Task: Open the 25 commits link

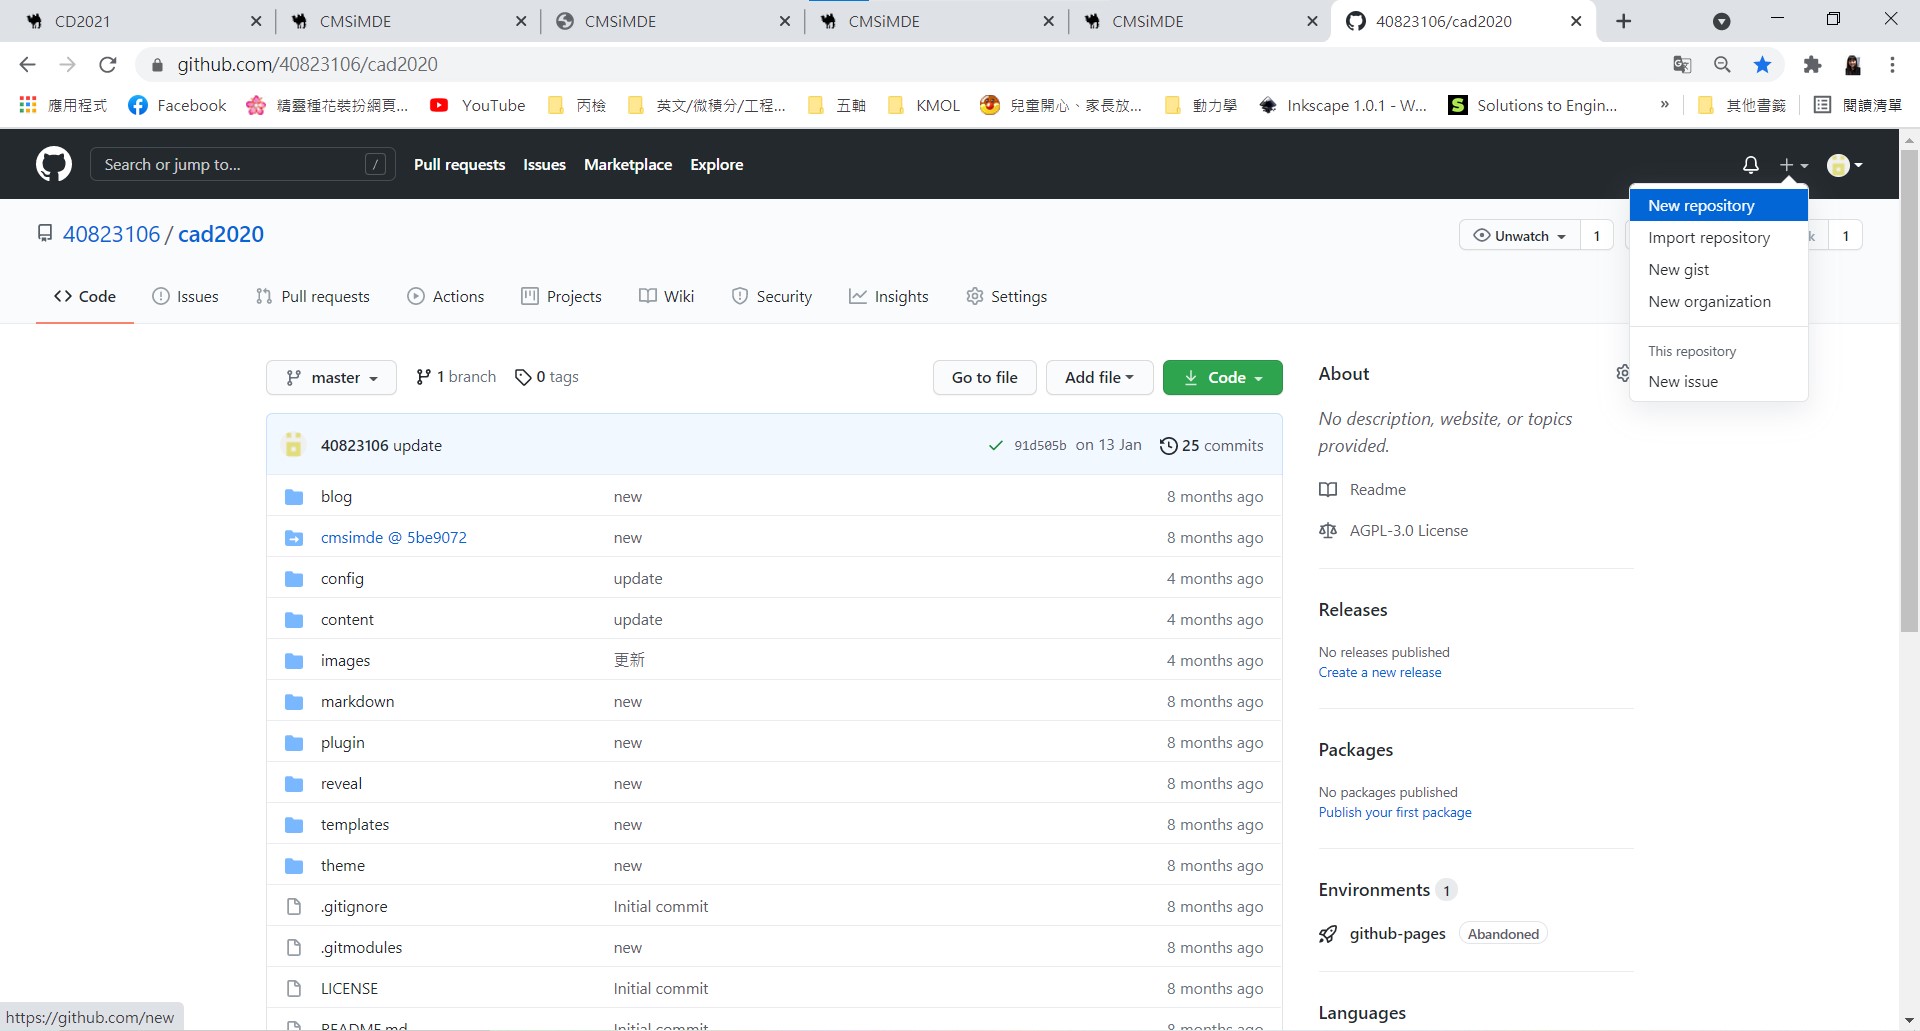Action: (x=1212, y=446)
